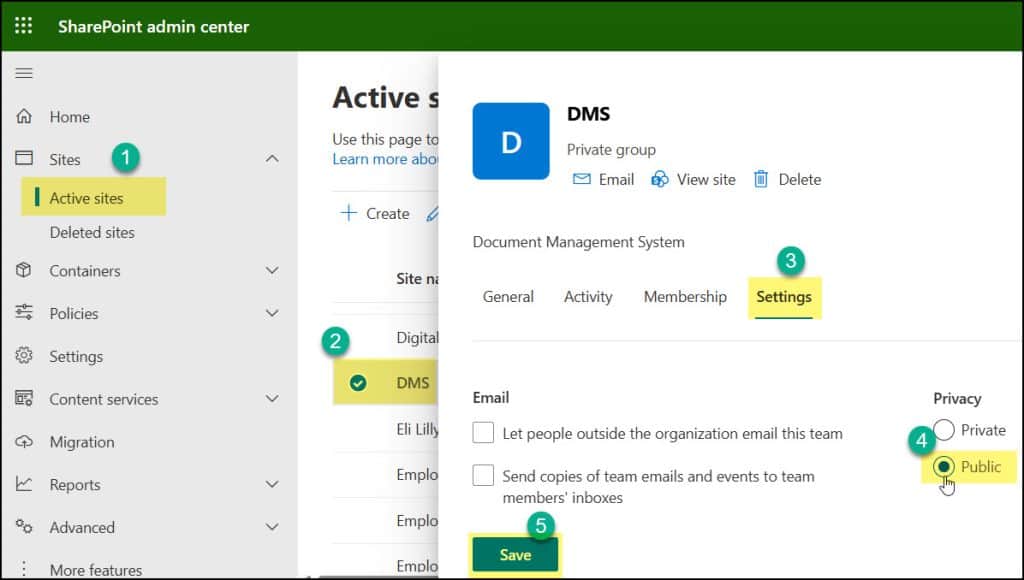Click the plus icon beside Create
This screenshot has width=1024, height=580.
[349, 213]
